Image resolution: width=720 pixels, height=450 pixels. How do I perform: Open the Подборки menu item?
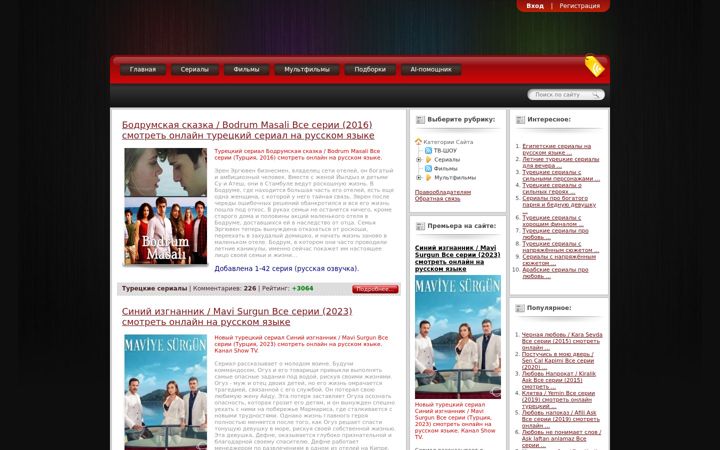[370, 70]
